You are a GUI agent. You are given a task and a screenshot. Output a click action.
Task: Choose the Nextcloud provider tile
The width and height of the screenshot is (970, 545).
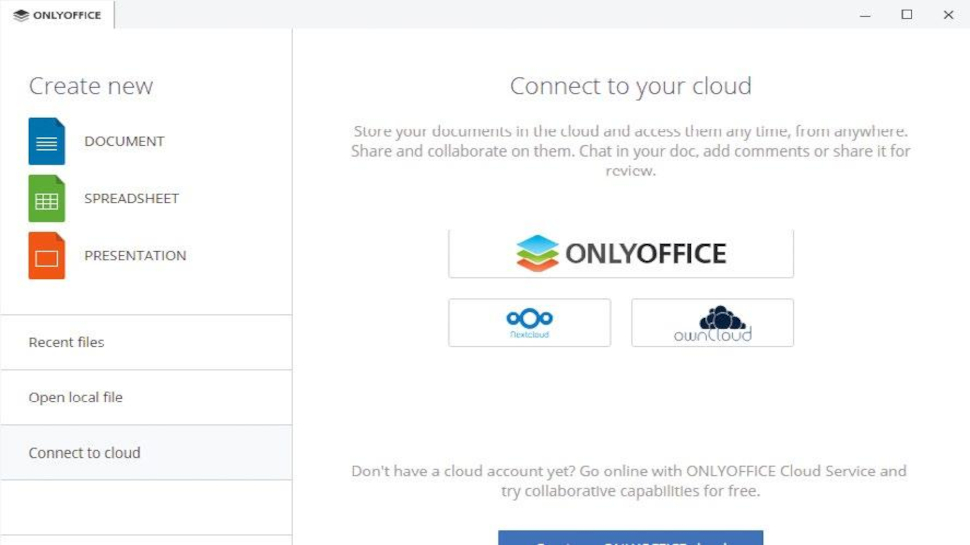530,323
